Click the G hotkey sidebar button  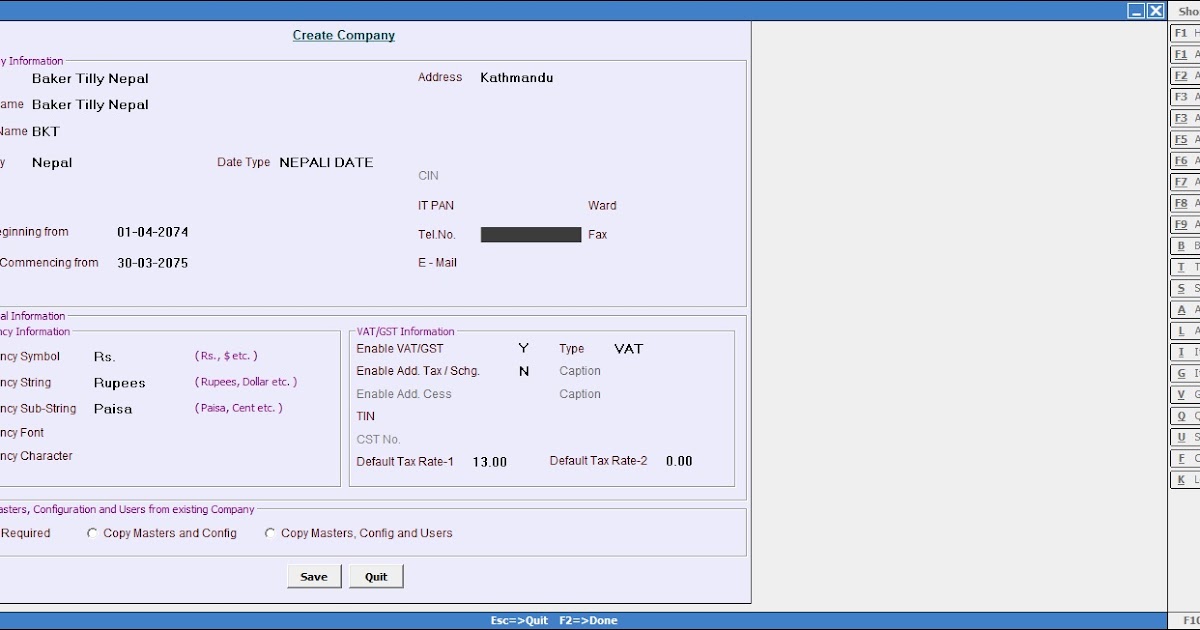coord(1185,373)
